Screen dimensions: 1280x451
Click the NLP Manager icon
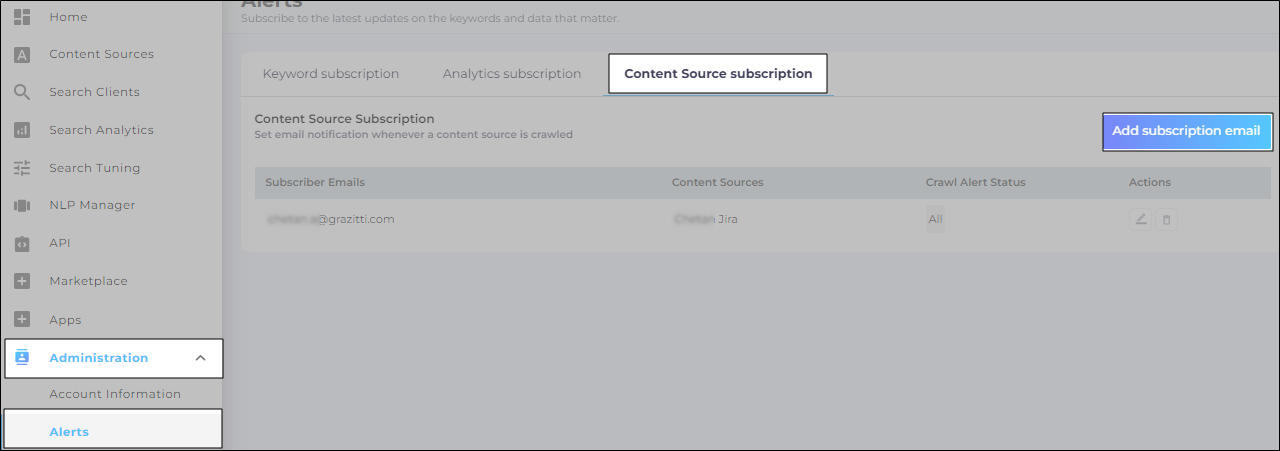point(22,206)
